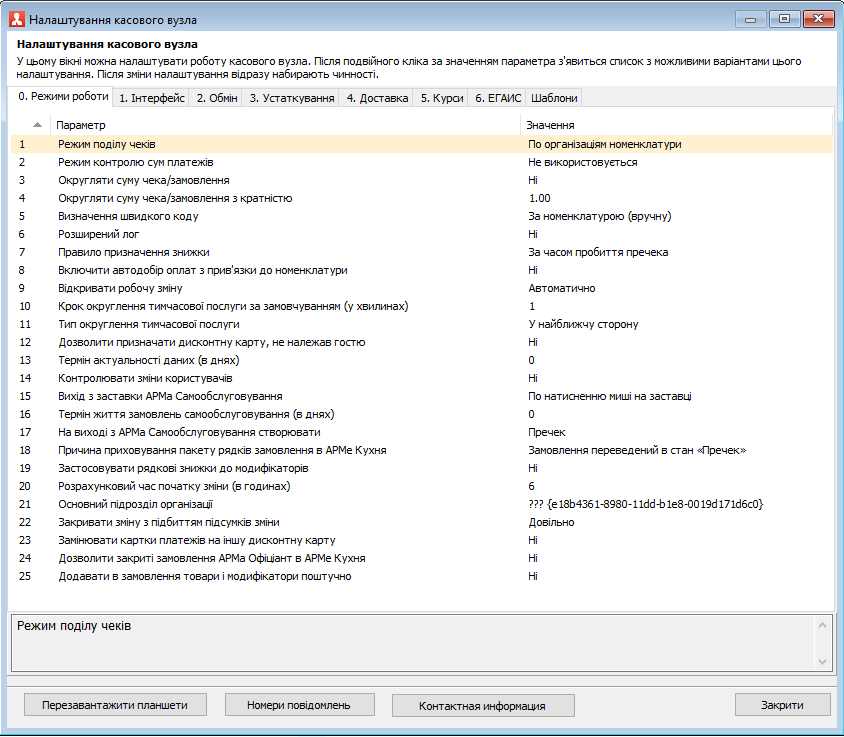844x737 pixels.
Task: Click value 6 for shift start hour
Action: click(x=531, y=486)
